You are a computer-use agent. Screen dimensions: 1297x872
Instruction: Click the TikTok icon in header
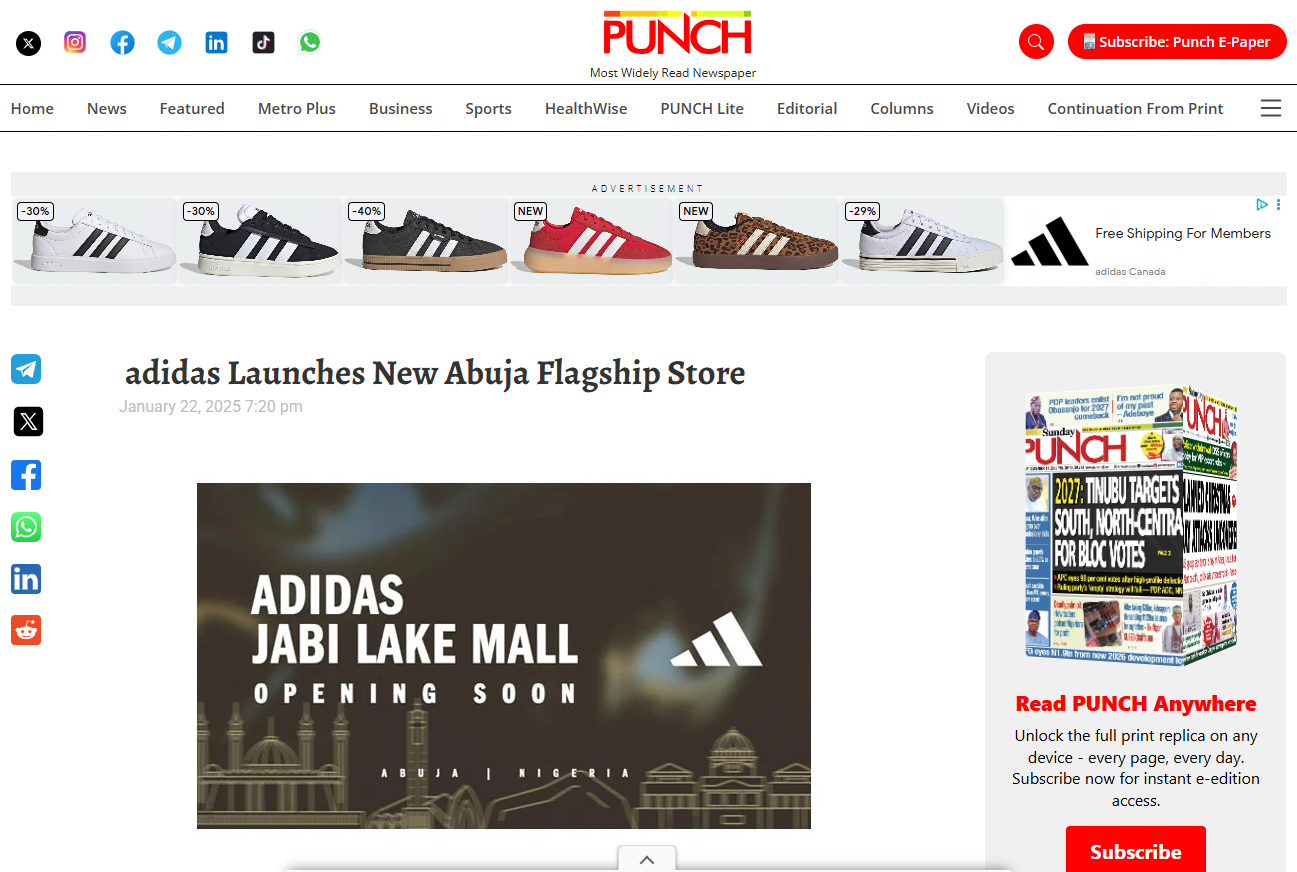[x=263, y=42]
